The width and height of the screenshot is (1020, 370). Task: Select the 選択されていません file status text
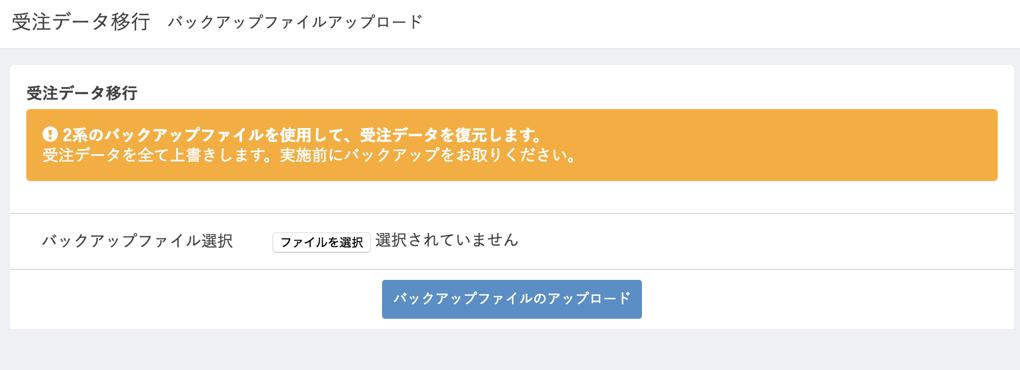click(x=447, y=240)
